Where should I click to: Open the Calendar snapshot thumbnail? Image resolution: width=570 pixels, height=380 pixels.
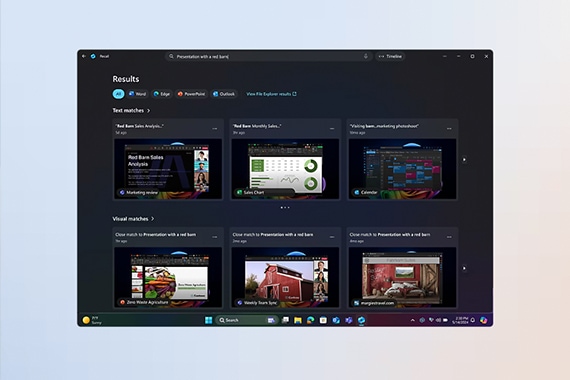pyautogui.click(x=402, y=169)
